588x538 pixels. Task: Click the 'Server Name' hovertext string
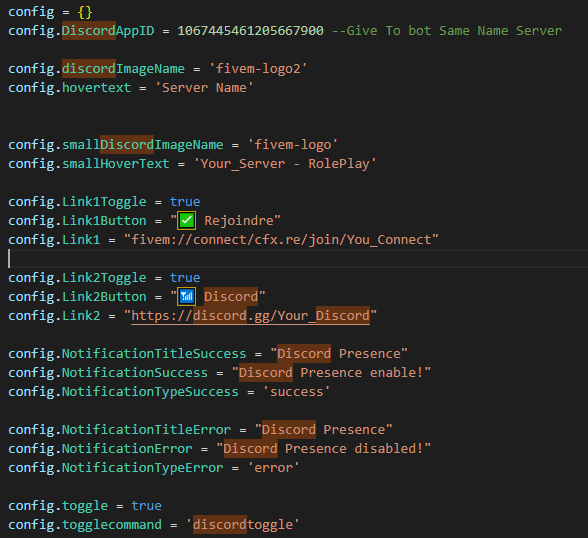pos(204,88)
